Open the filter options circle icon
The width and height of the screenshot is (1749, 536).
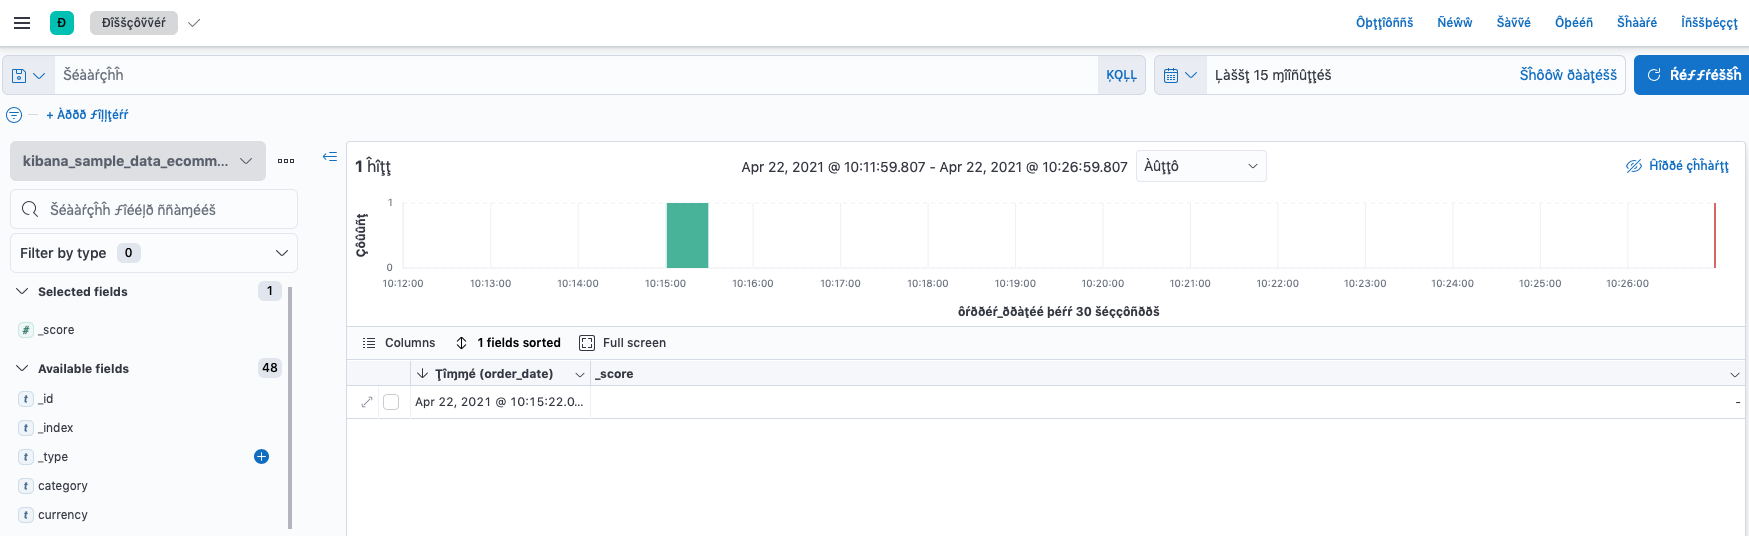click(14, 115)
